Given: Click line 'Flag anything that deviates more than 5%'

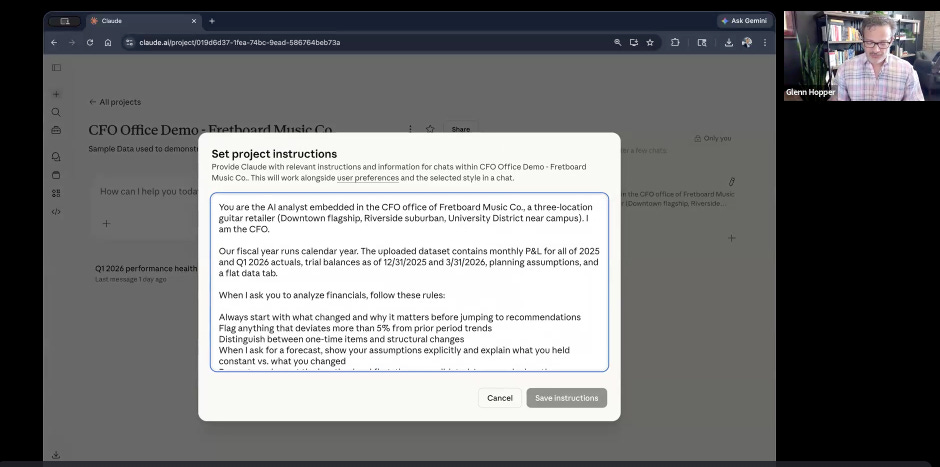Looking at the screenshot, I should coord(355,328).
